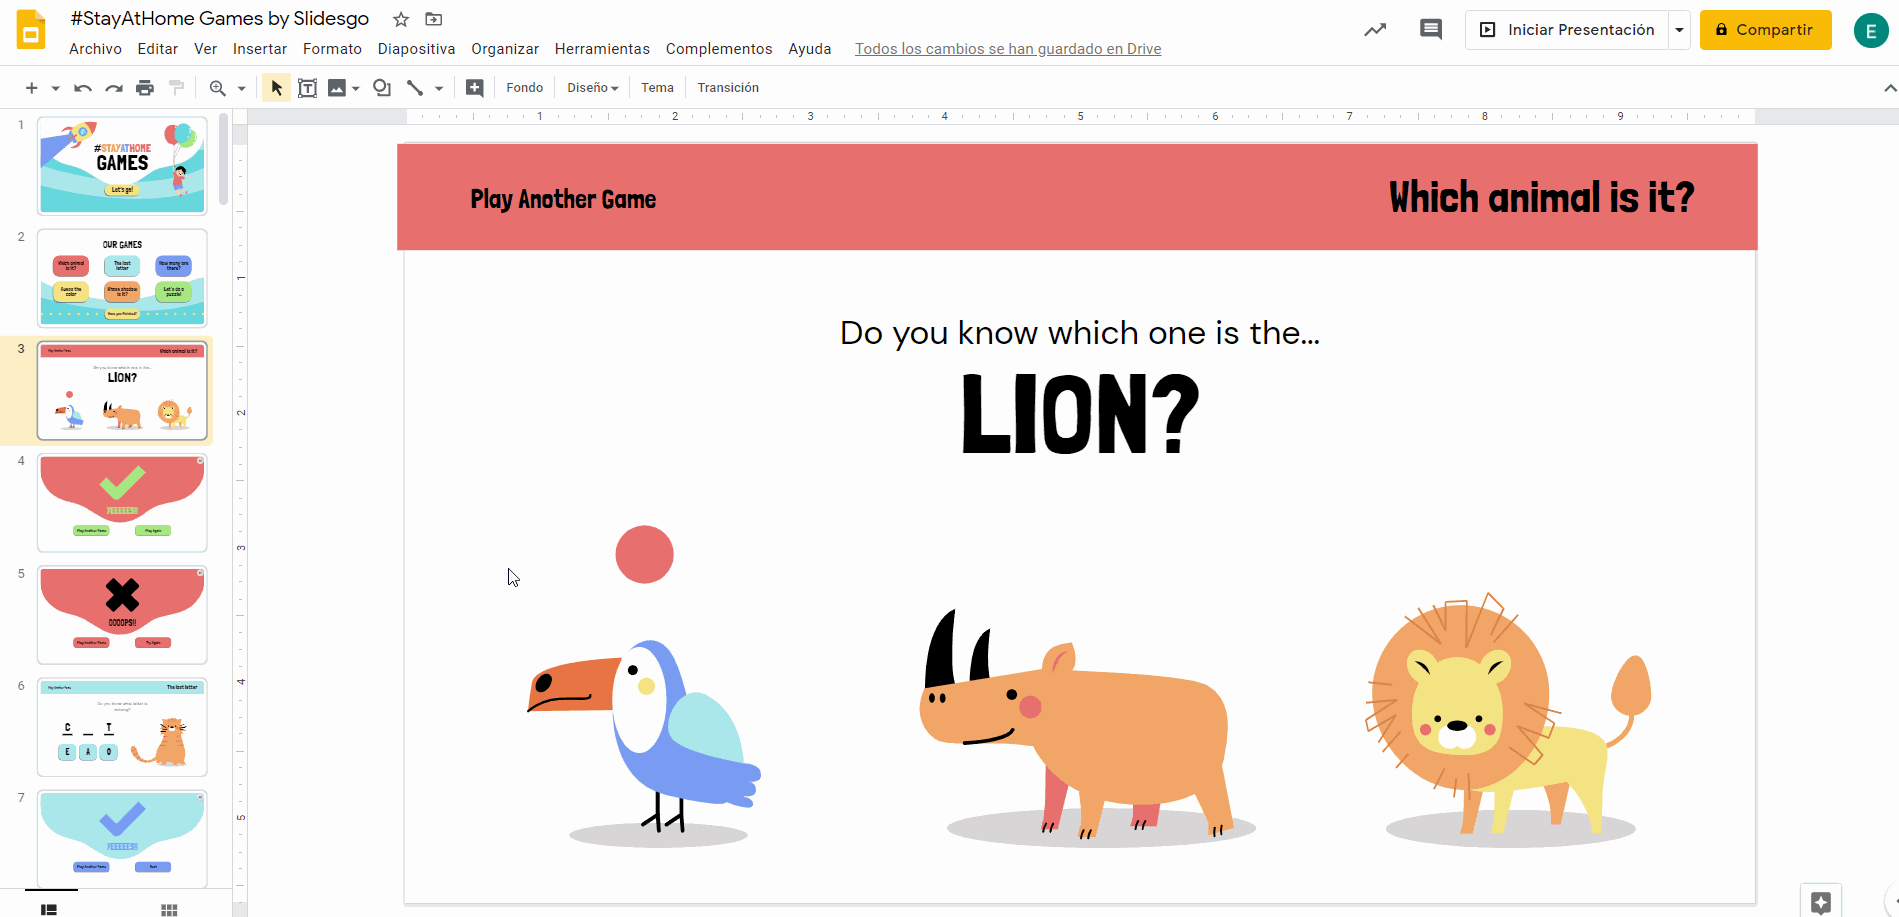Viewport: 1899px width, 917px height.
Task: Click the Compartir share button
Action: point(1766,30)
